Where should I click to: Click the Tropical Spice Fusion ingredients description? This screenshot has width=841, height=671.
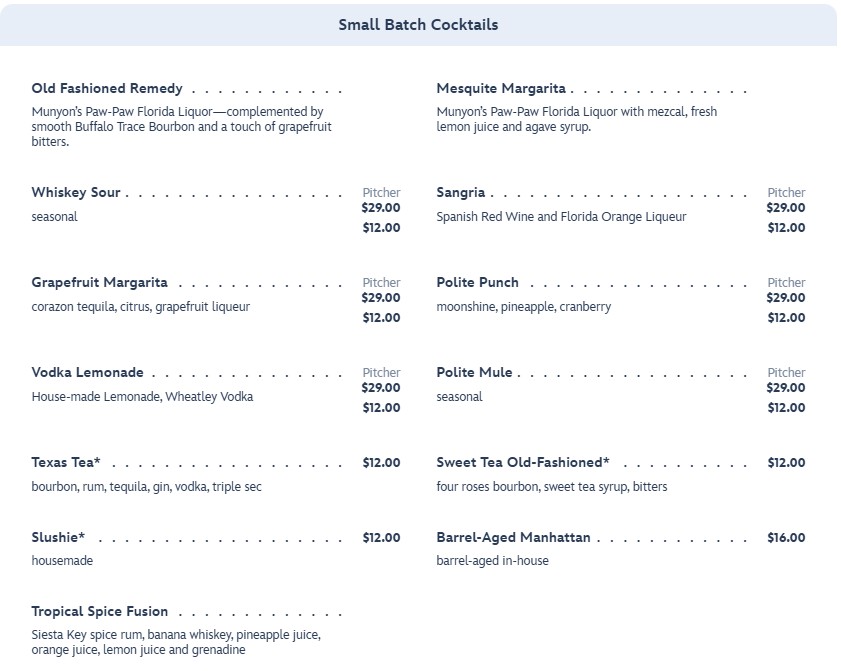pos(176,642)
